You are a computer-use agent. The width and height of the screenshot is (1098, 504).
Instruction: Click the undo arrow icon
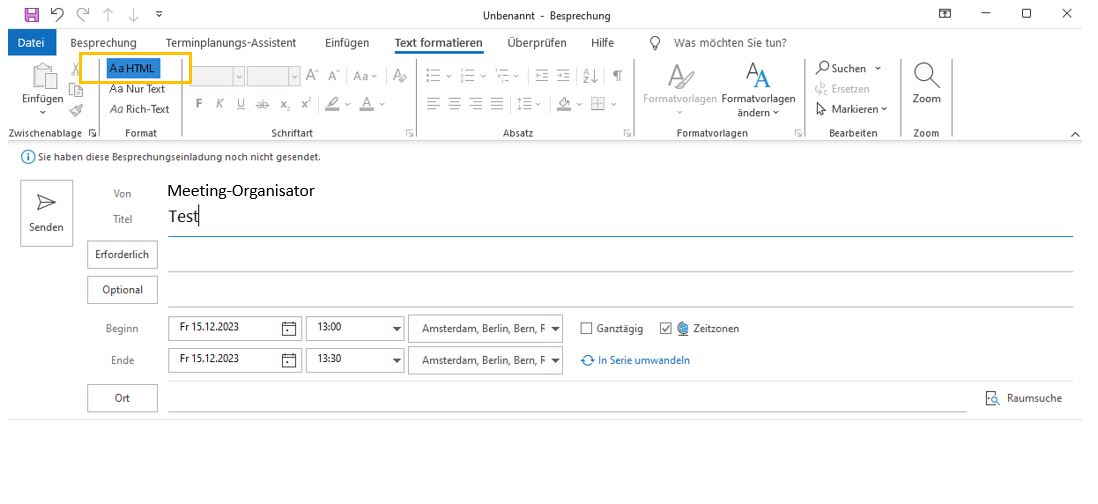(58, 15)
